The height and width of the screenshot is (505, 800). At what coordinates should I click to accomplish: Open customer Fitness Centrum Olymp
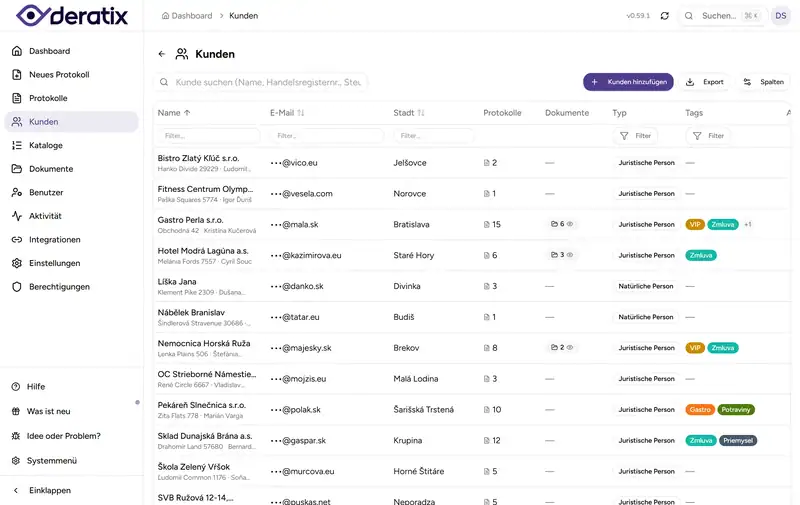[205, 189]
